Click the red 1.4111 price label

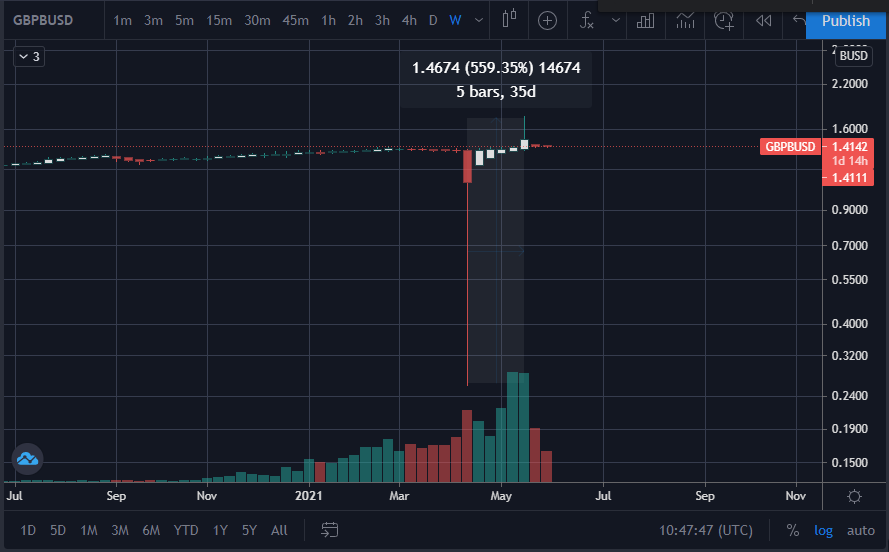[x=849, y=178]
